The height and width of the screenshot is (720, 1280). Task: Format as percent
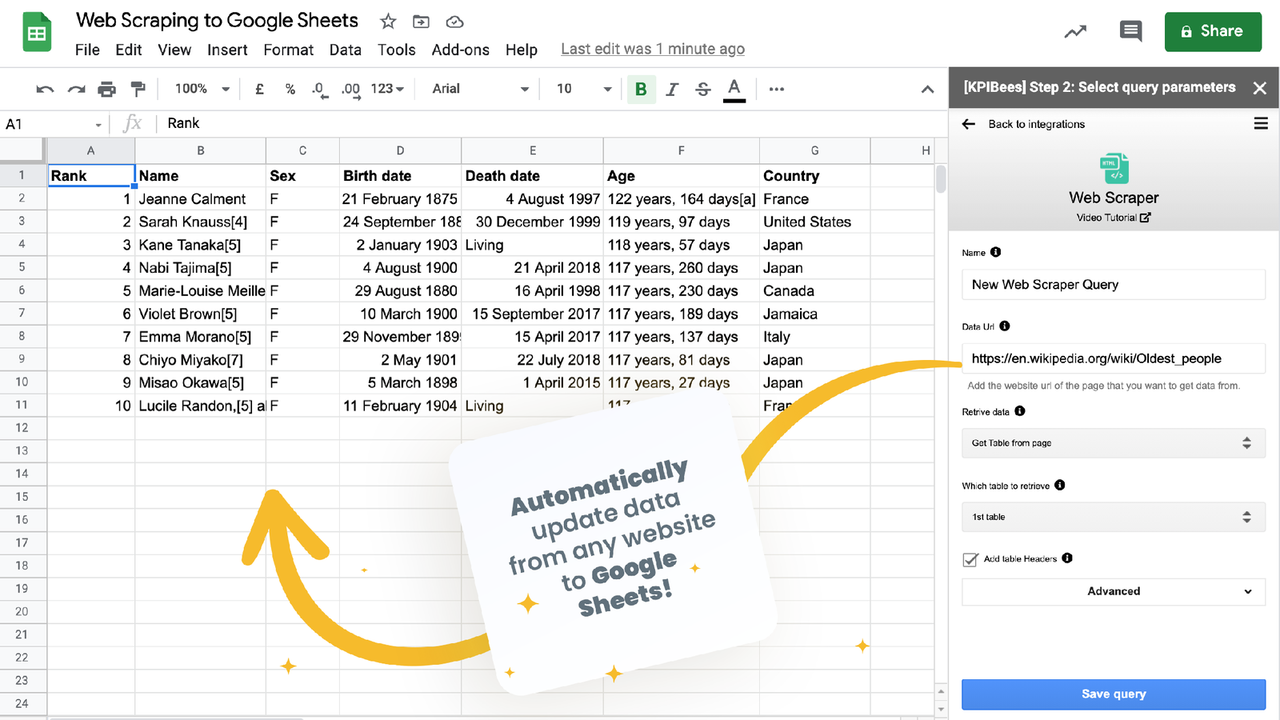pos(290,89)
